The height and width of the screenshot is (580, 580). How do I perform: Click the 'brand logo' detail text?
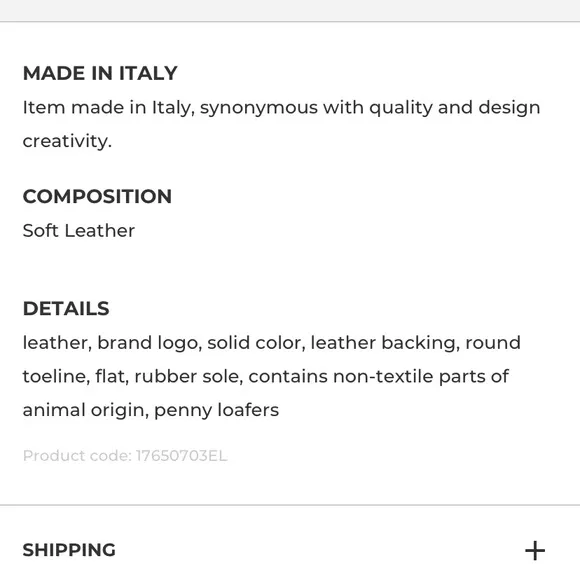coord(149,343)
